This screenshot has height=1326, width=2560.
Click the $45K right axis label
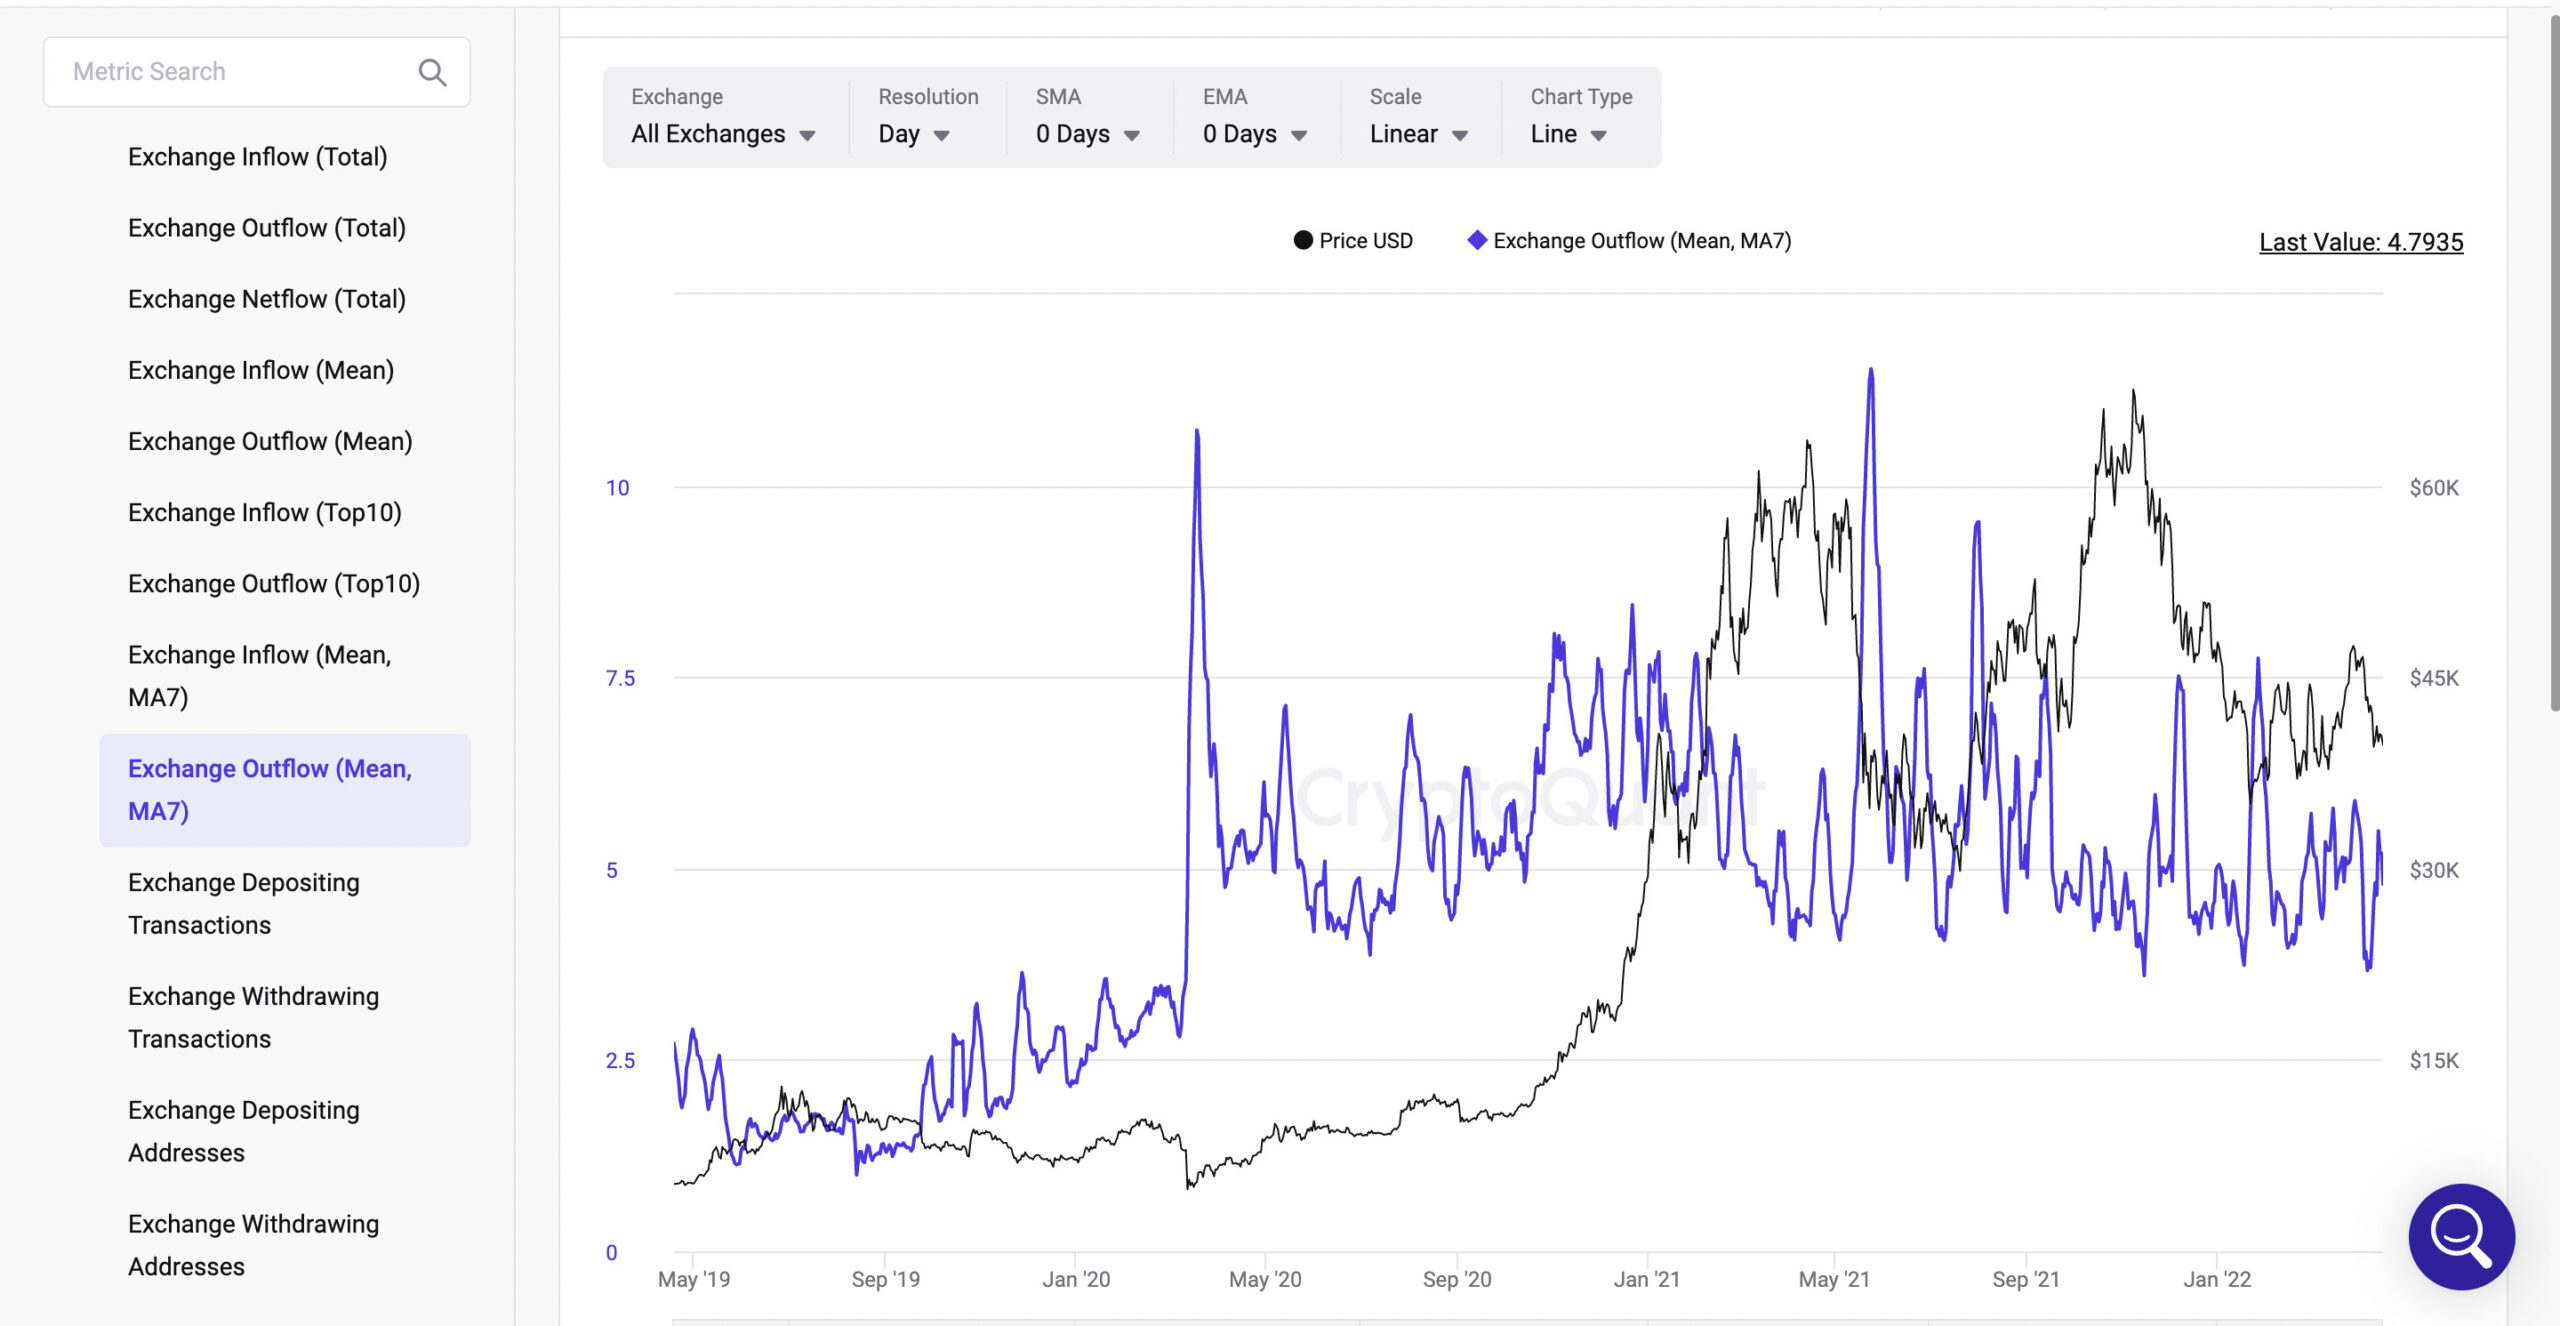tap(2434, 679)
